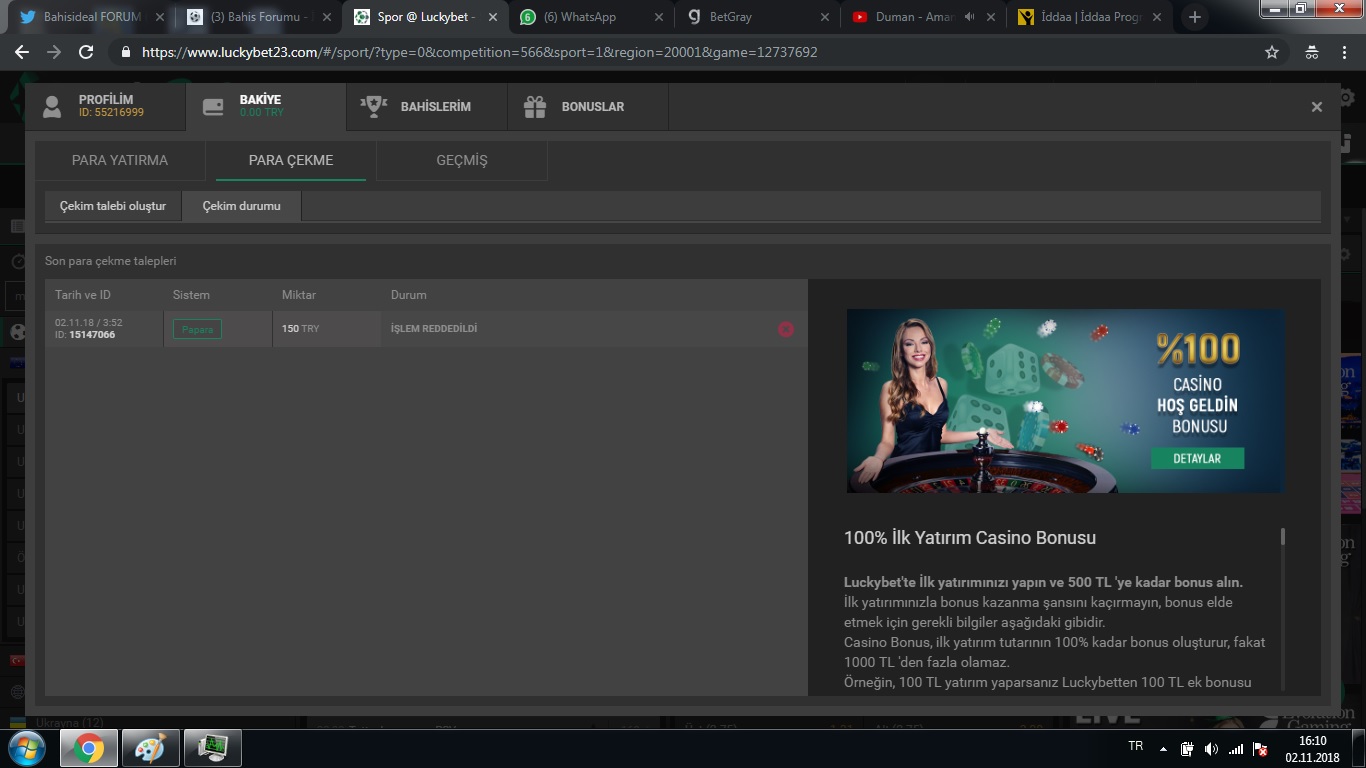Select the Bakiye wallet tab
Viewport: 1366px width, 768px height.
266,107
